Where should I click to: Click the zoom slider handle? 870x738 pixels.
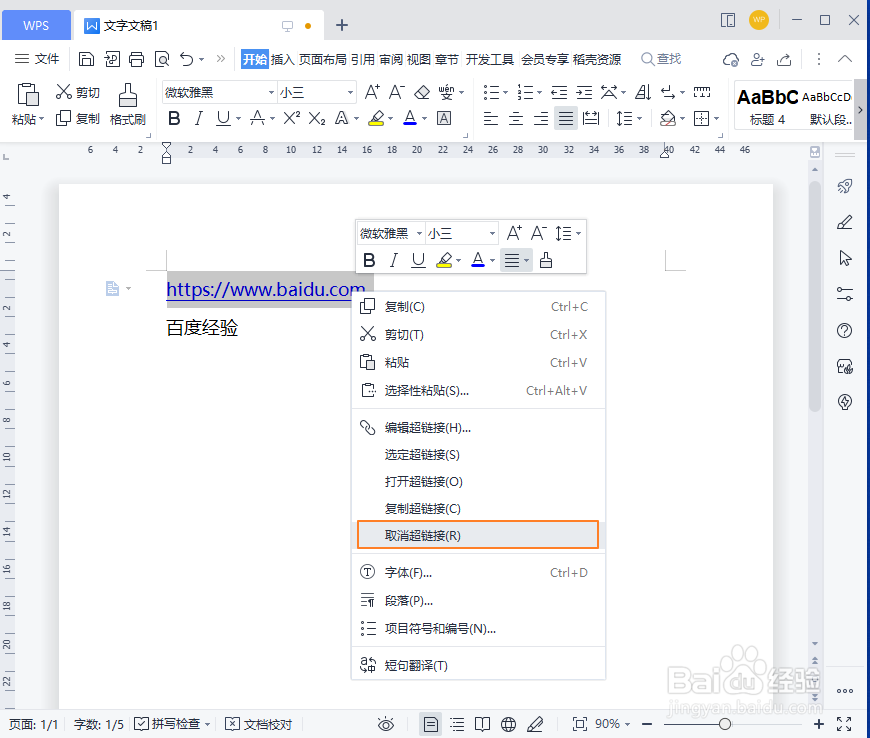(725, 724)
